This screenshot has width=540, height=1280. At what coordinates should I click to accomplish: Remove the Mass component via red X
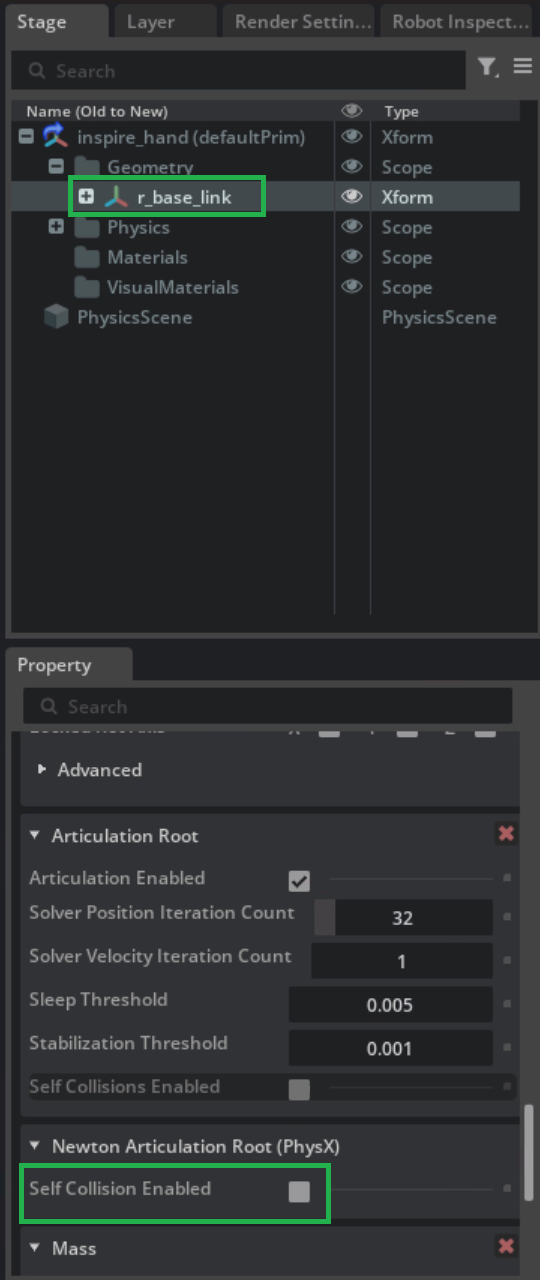tap(506, 1246)
